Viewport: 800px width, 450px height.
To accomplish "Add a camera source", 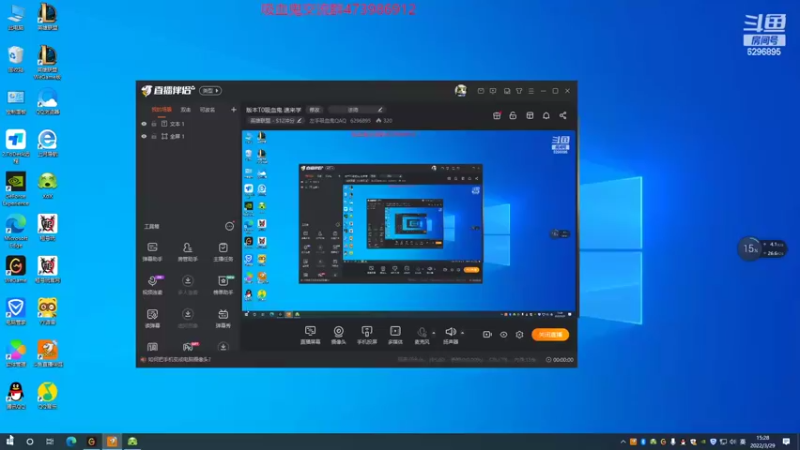I will coord(338,335).
